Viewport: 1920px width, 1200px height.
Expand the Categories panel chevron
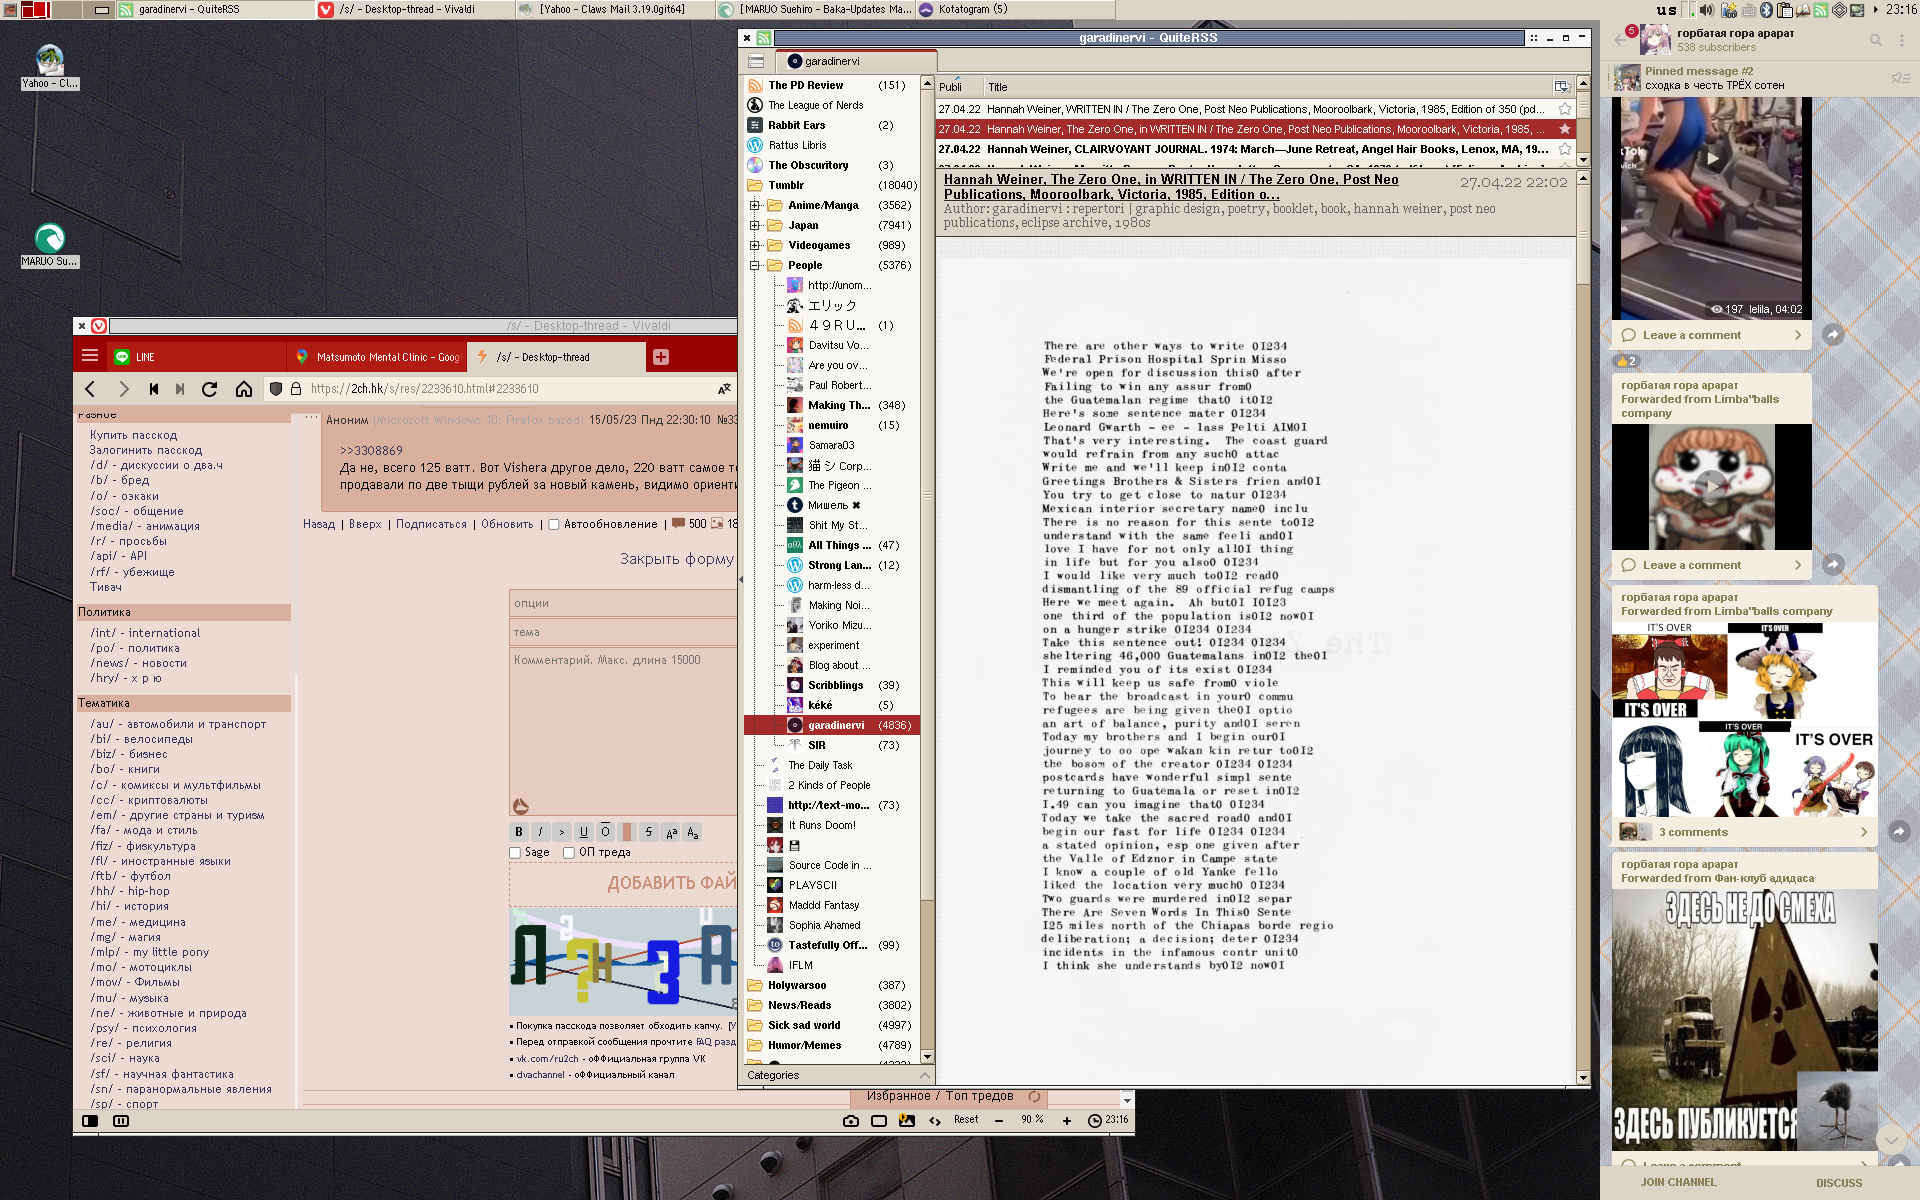925,1075
